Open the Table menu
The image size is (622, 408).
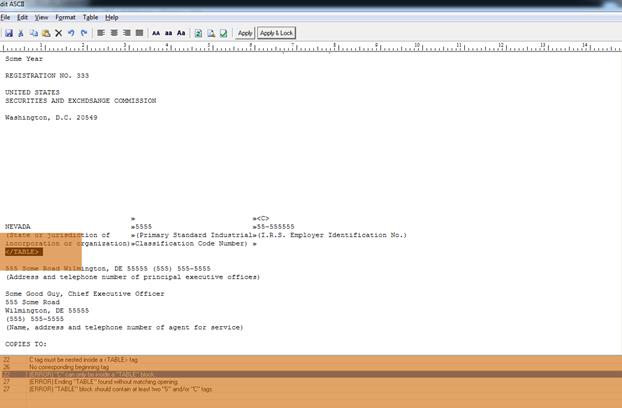(90, 17)
